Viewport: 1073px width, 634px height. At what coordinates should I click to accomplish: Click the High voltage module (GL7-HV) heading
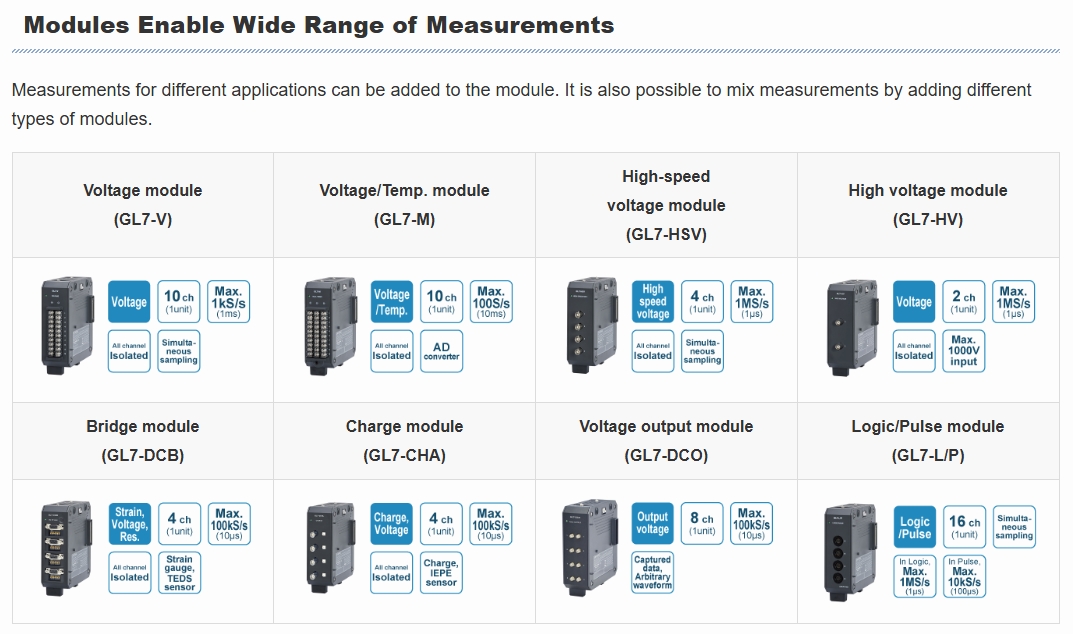(x=928, y=205)
